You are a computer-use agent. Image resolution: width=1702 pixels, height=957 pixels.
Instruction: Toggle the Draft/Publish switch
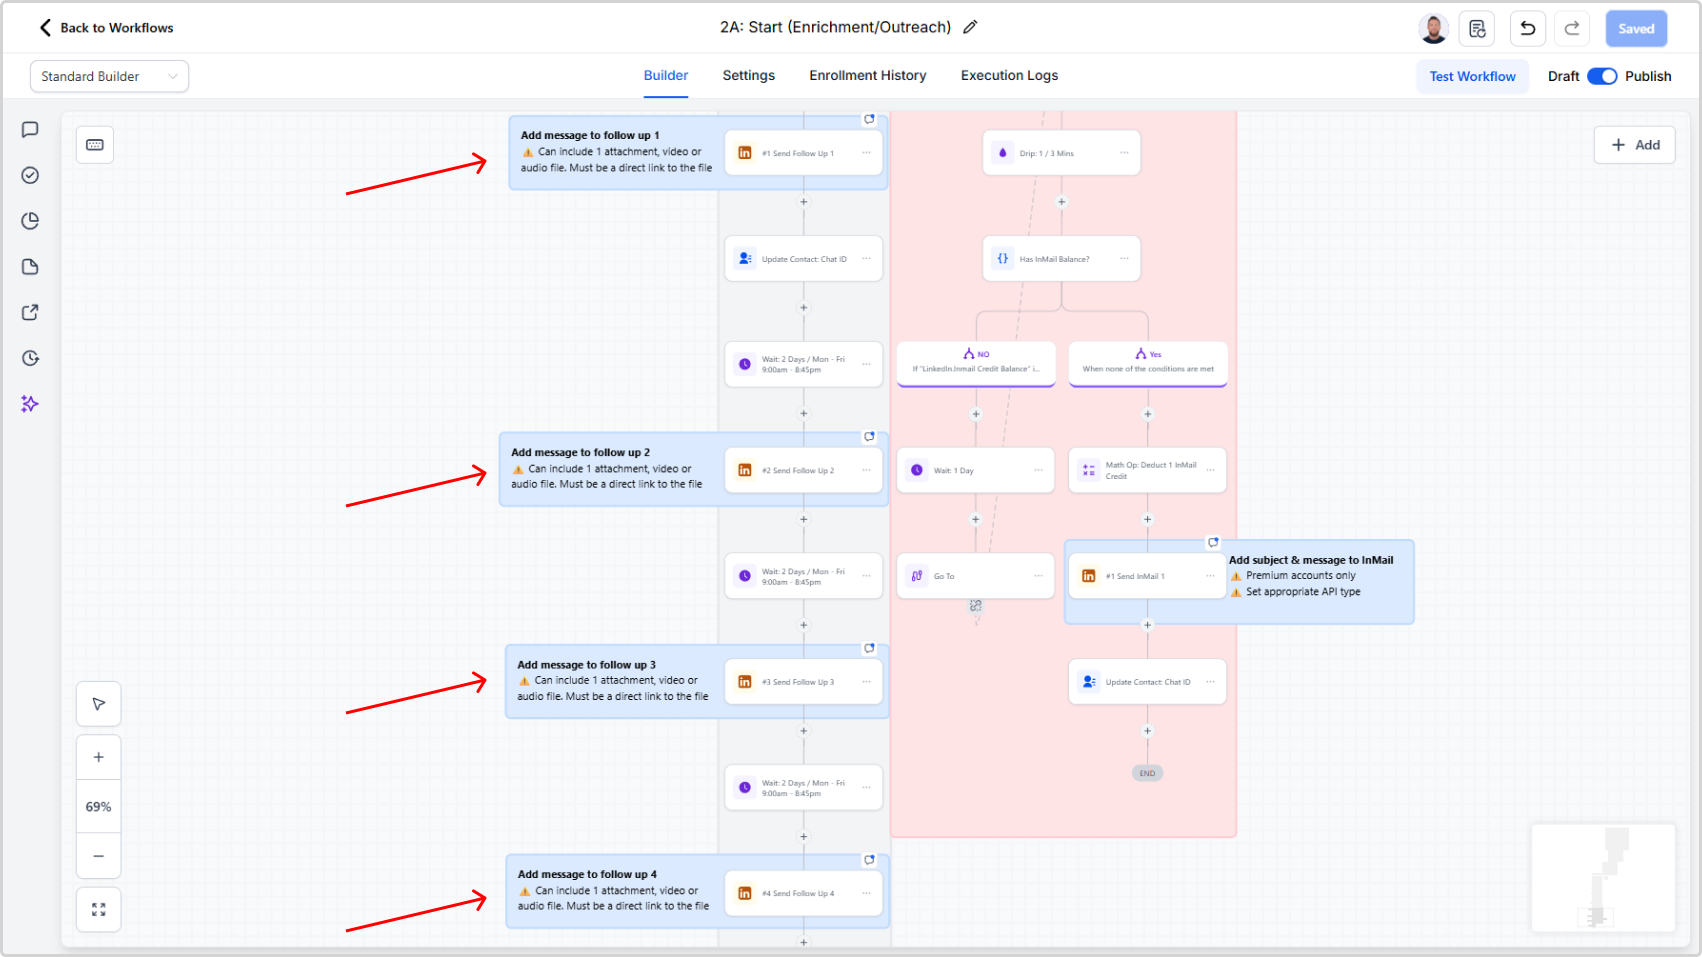click(1602, 76)
